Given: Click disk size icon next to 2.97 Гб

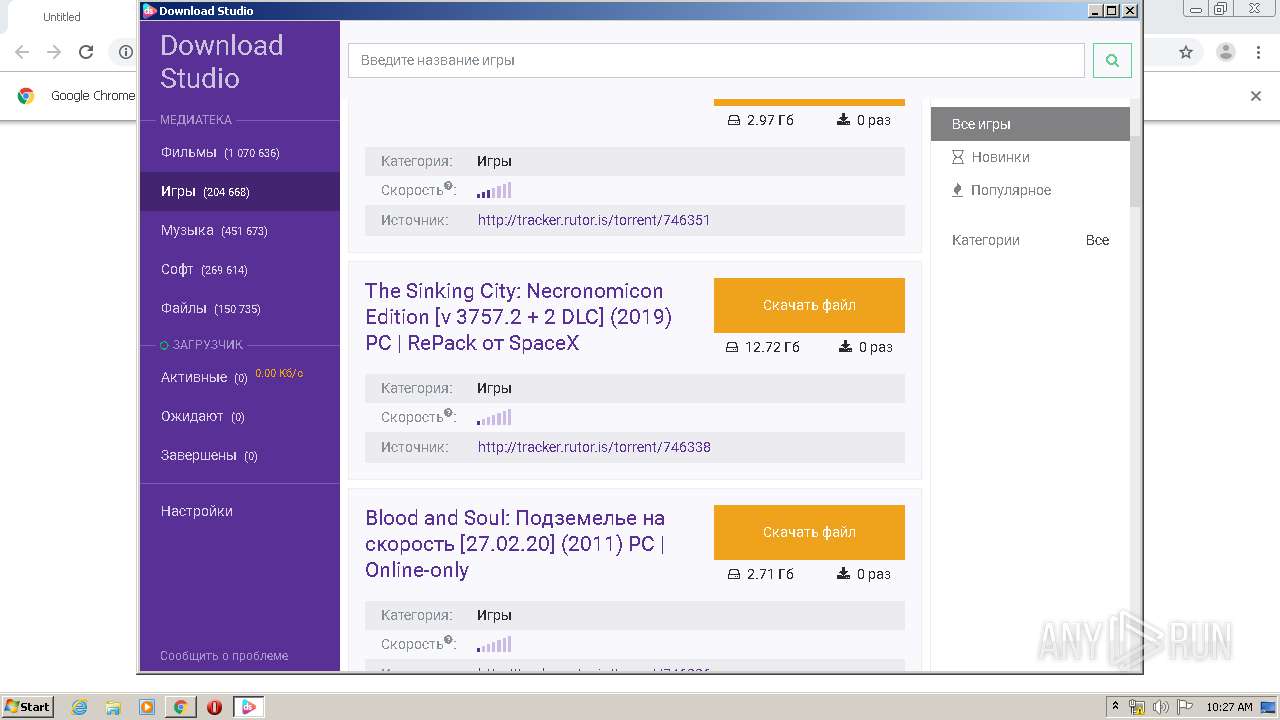Looking at the screenshot, I should [x=734, y=120].
